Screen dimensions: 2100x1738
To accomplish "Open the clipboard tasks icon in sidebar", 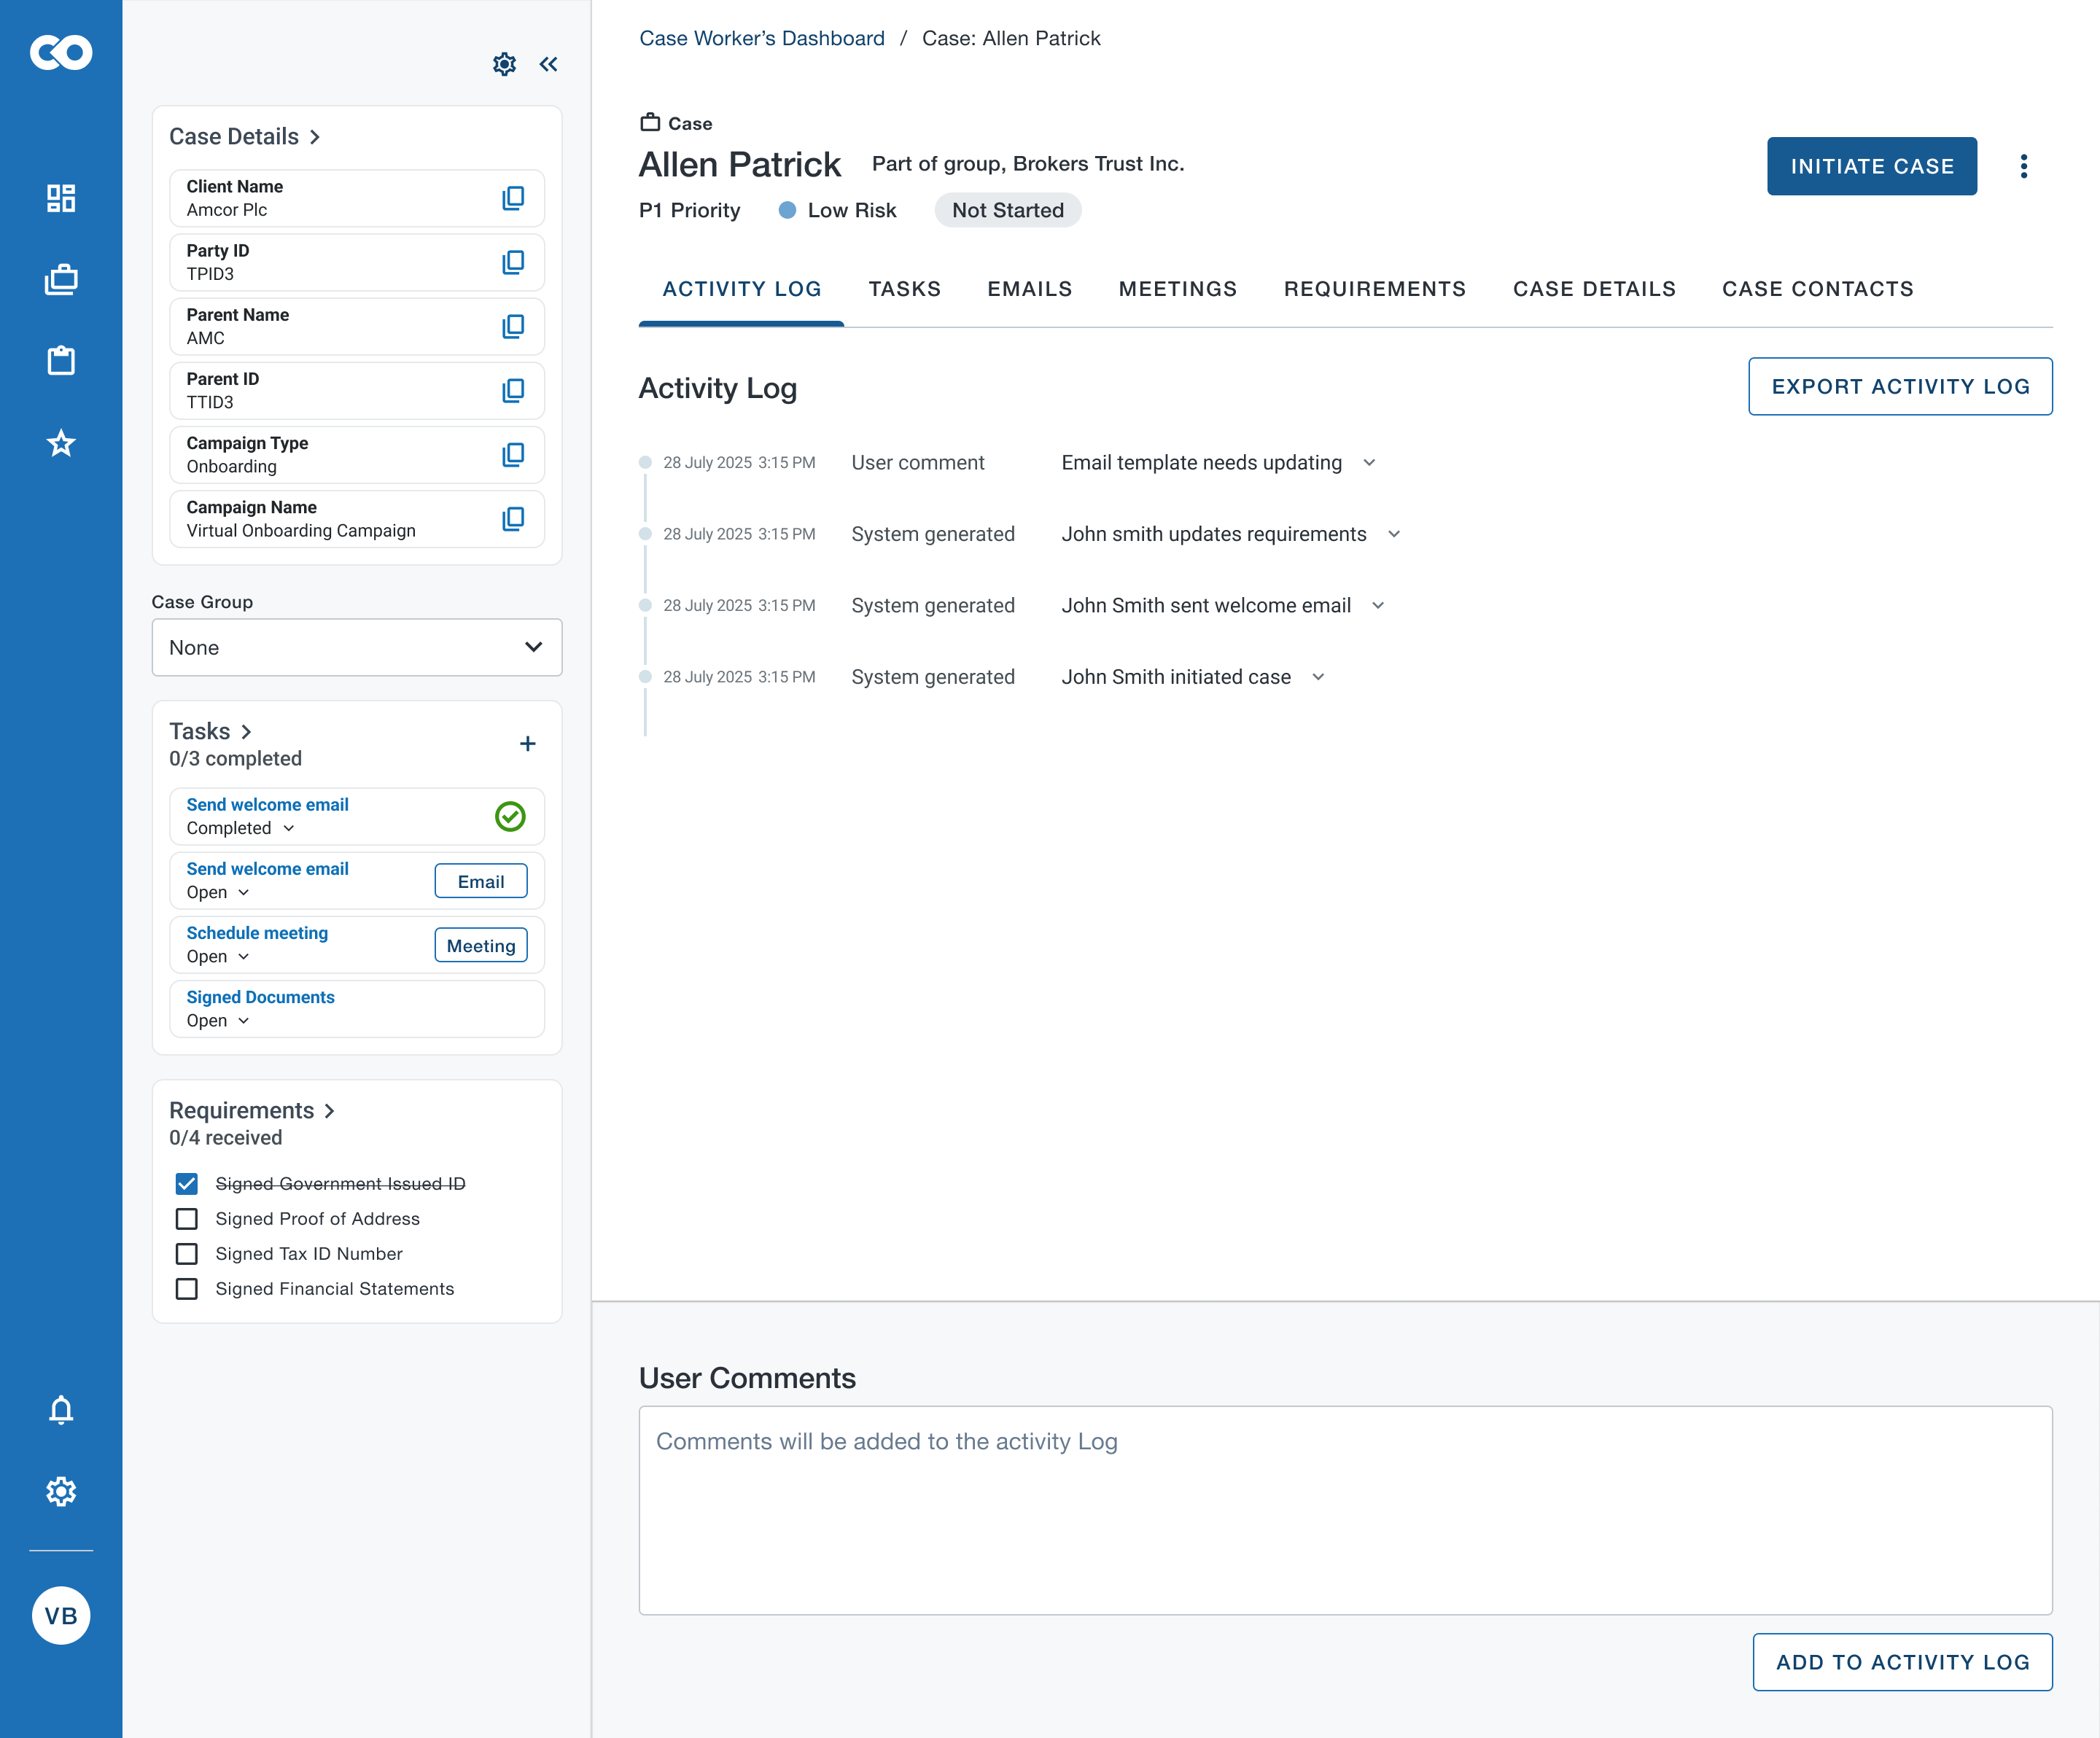I will pyautogui.click(x=61, y=360).
